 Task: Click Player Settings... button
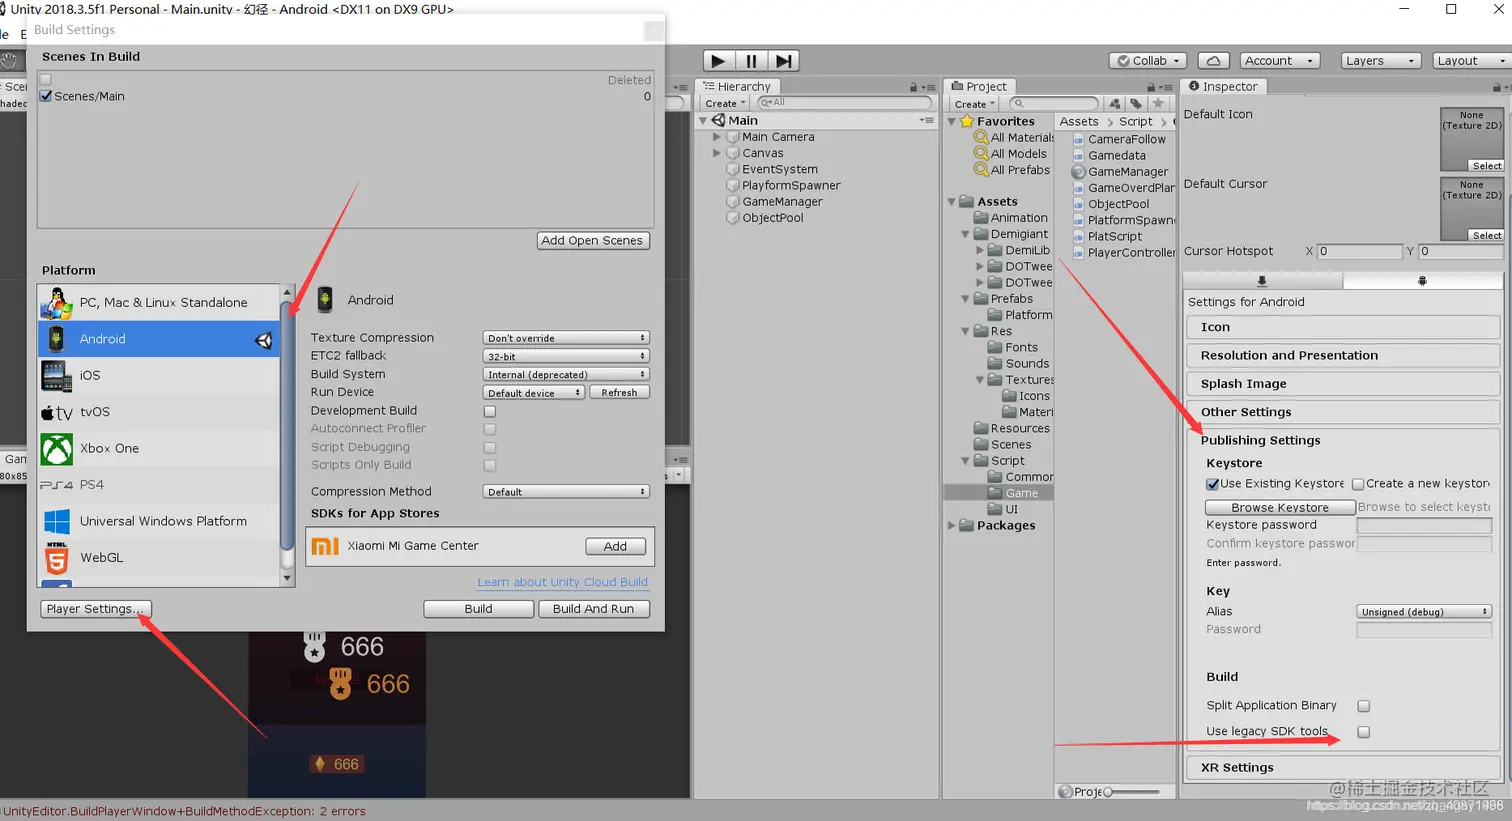pos(96,609)
